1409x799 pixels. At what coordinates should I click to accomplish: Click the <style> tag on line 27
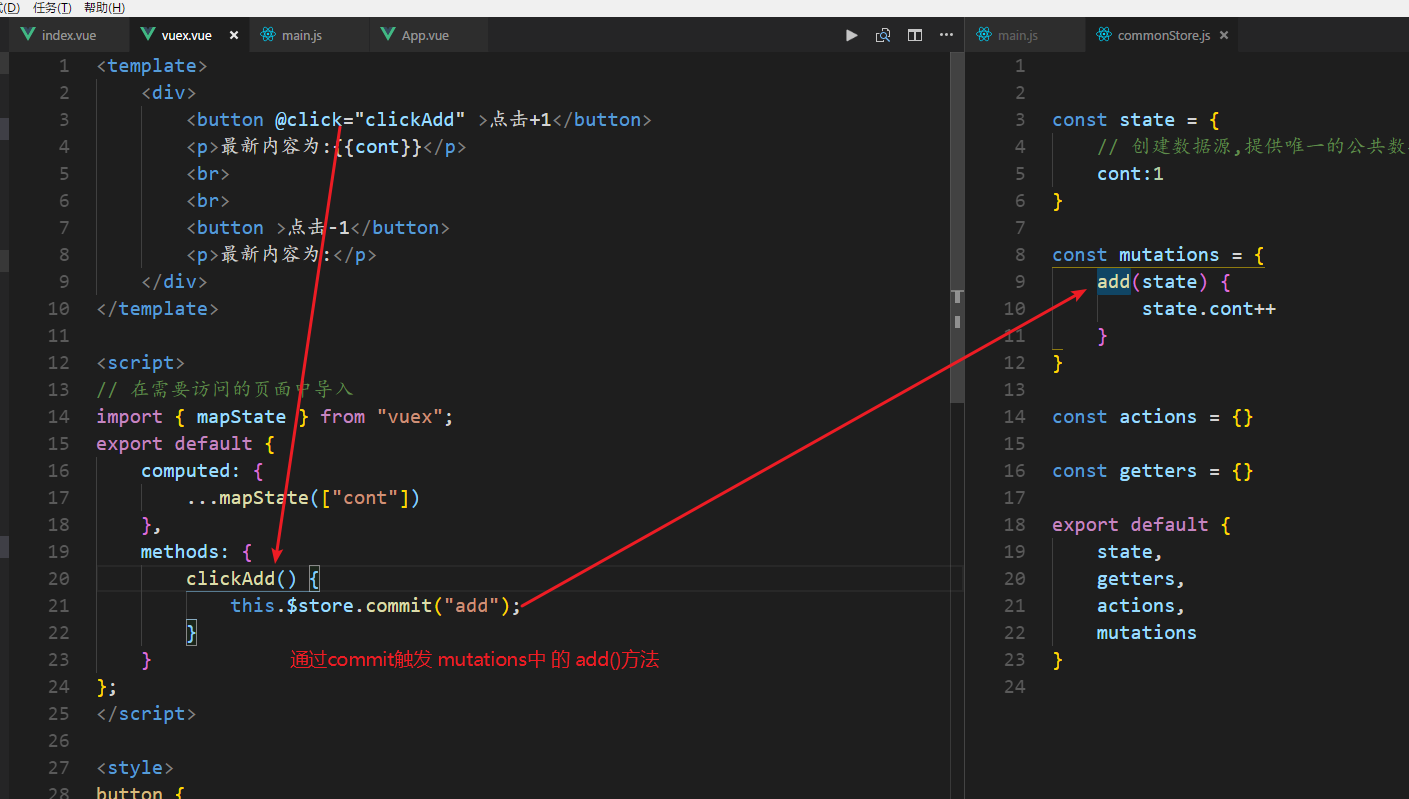[x=135, y=768]
